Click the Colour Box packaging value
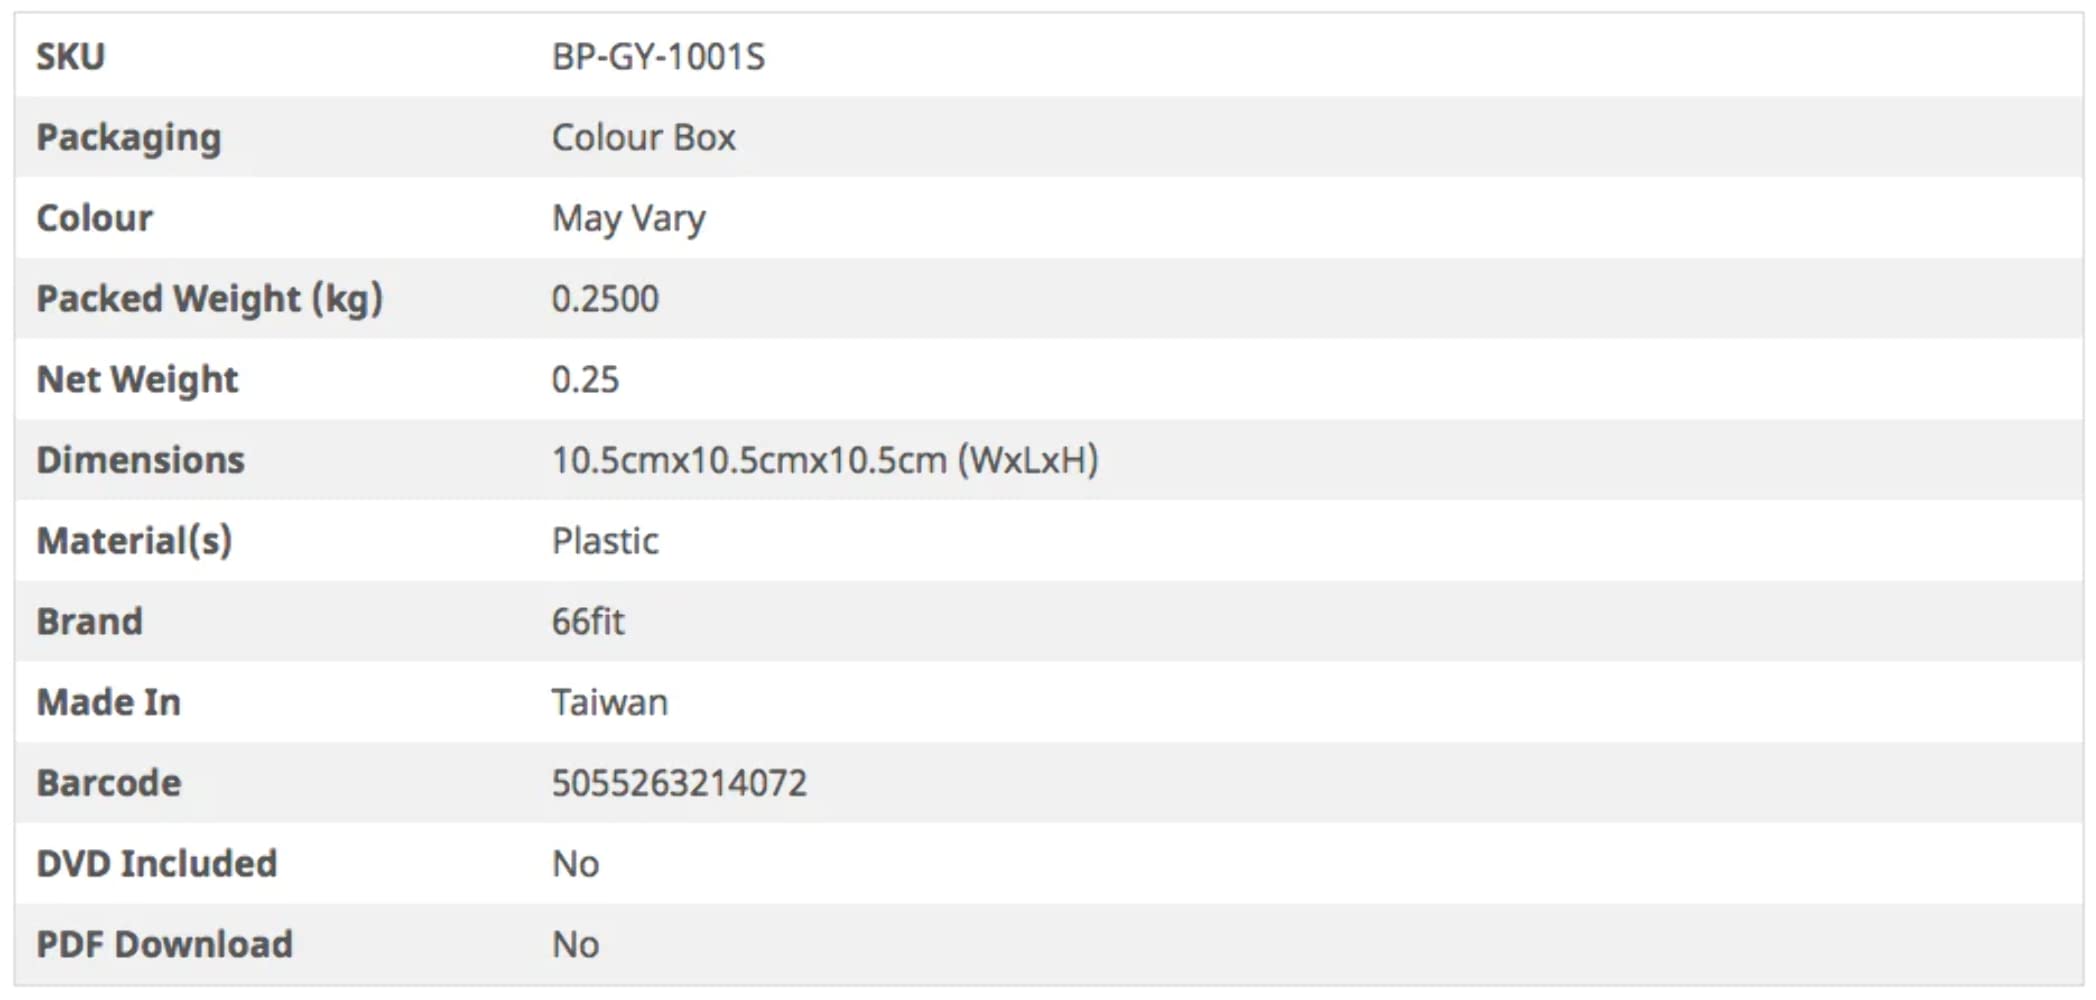Viewport: 2096px width, 1000px height. tap(643, 138)
